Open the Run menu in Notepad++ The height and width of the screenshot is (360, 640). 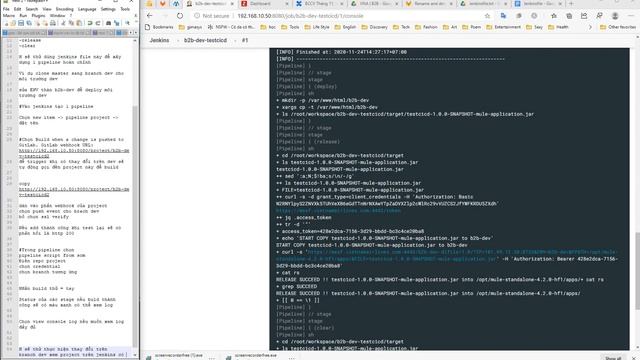pos(23,16)
